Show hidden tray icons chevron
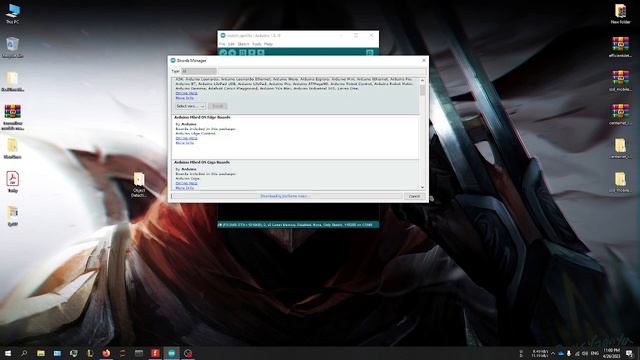The image size is (640, 360). pyautogui.click(x=553, y=353)
